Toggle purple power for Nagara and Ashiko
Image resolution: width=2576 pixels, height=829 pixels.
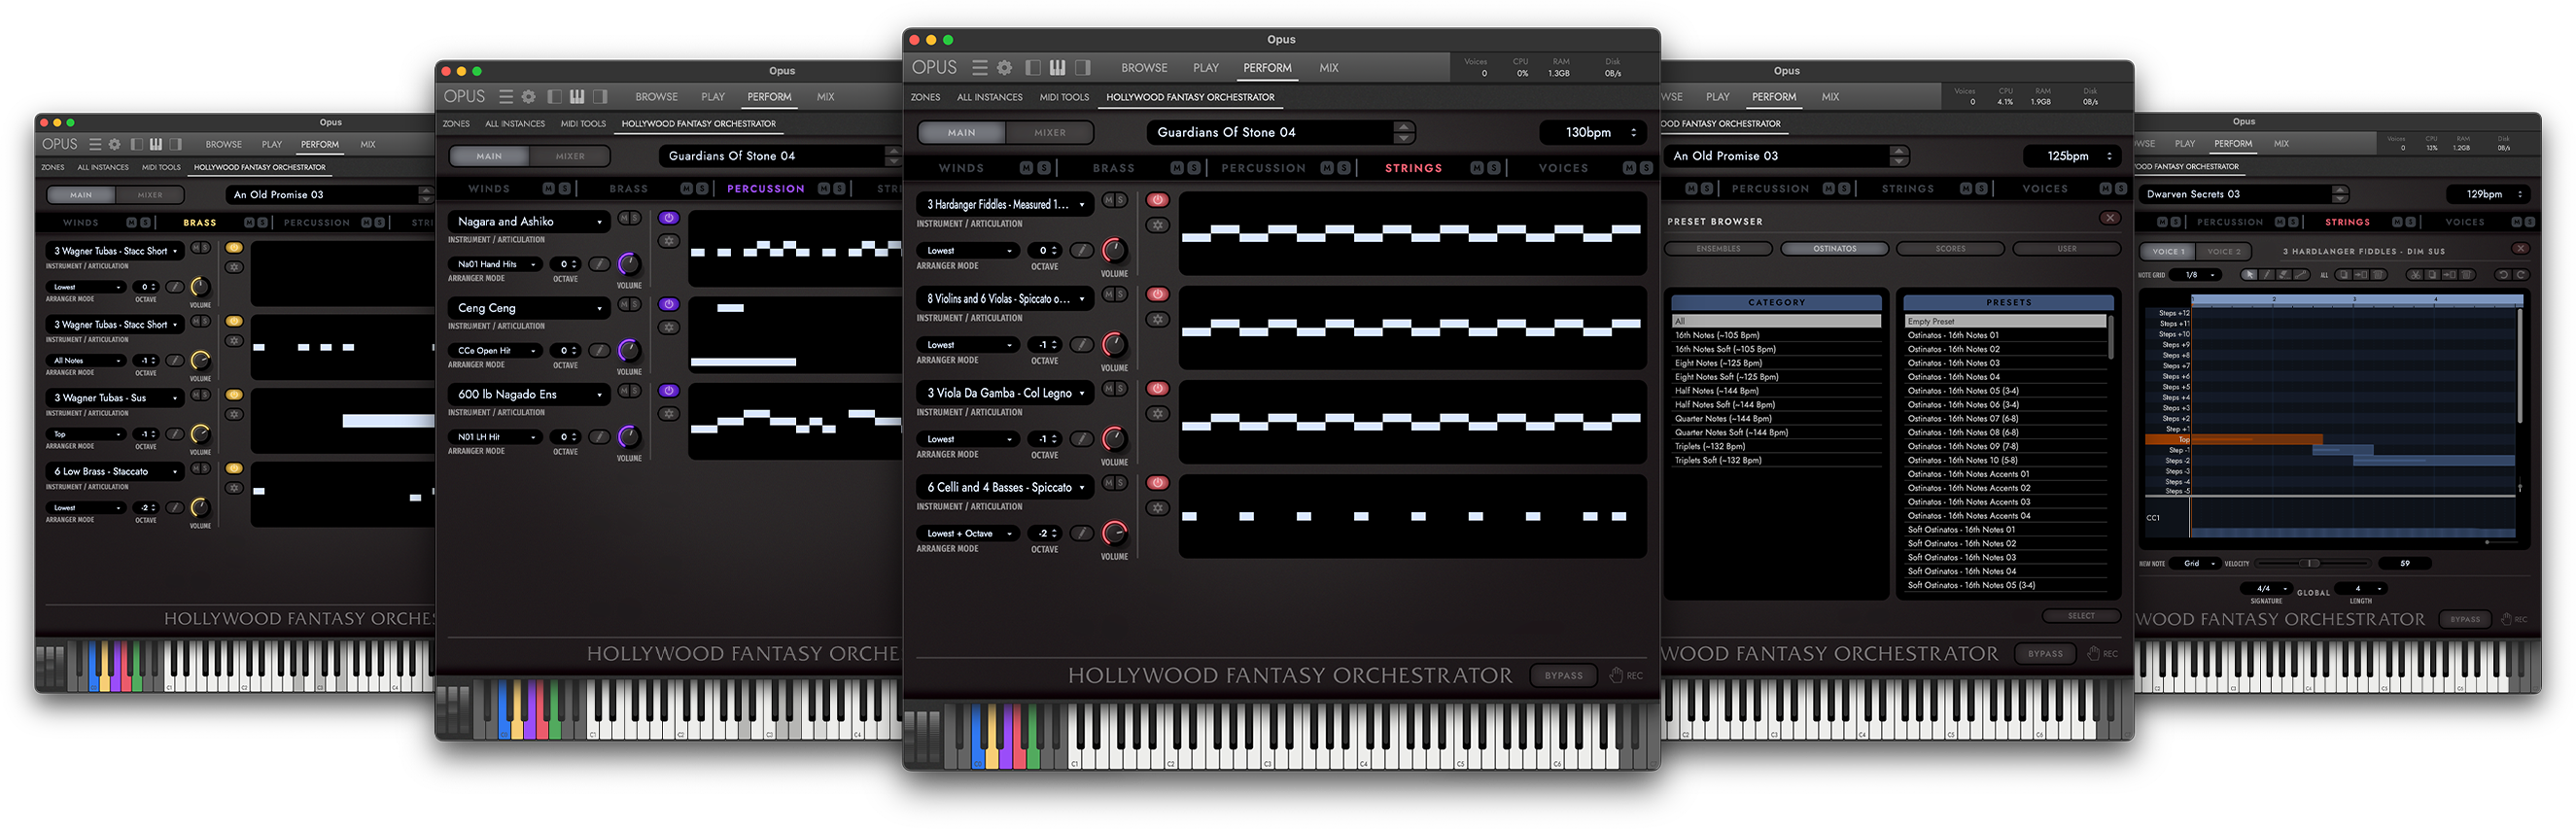click(x=669, y=218)
